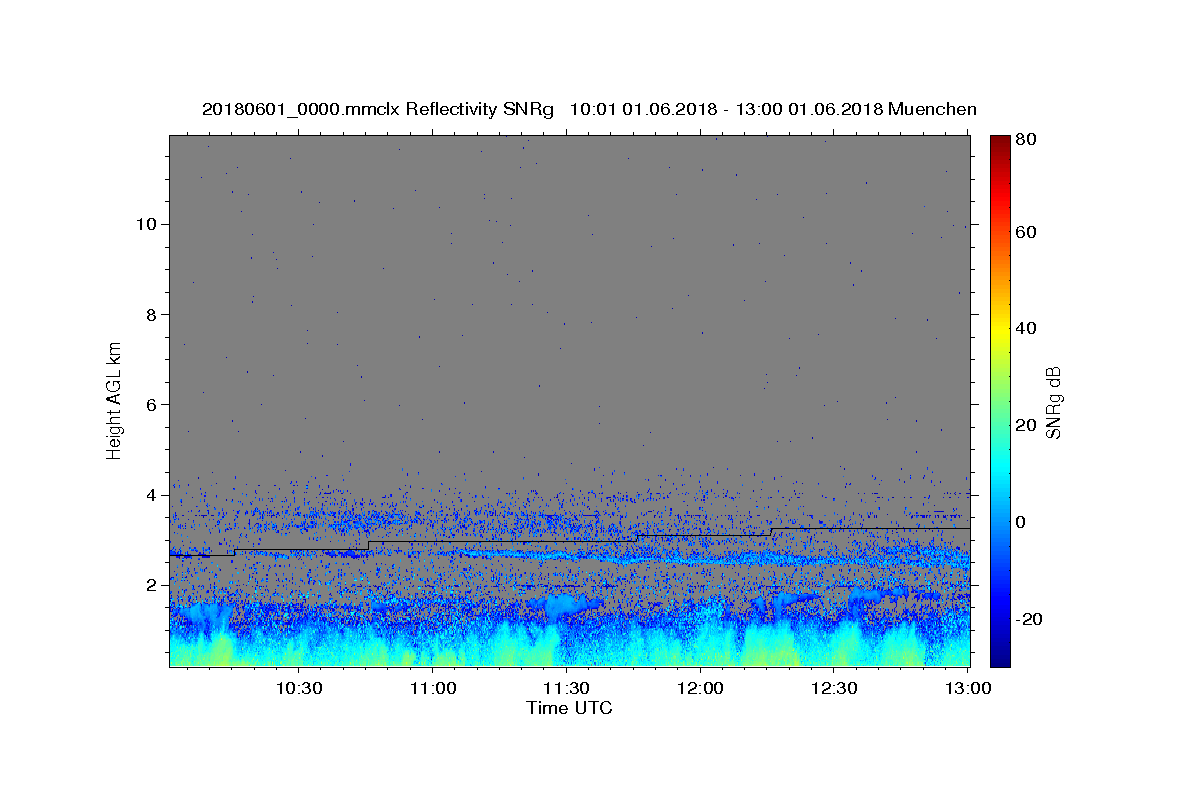The height and width of the screenshot is (800, 1200).
Task: Click the '12:30' time tick label
Action: coord(834,688)
